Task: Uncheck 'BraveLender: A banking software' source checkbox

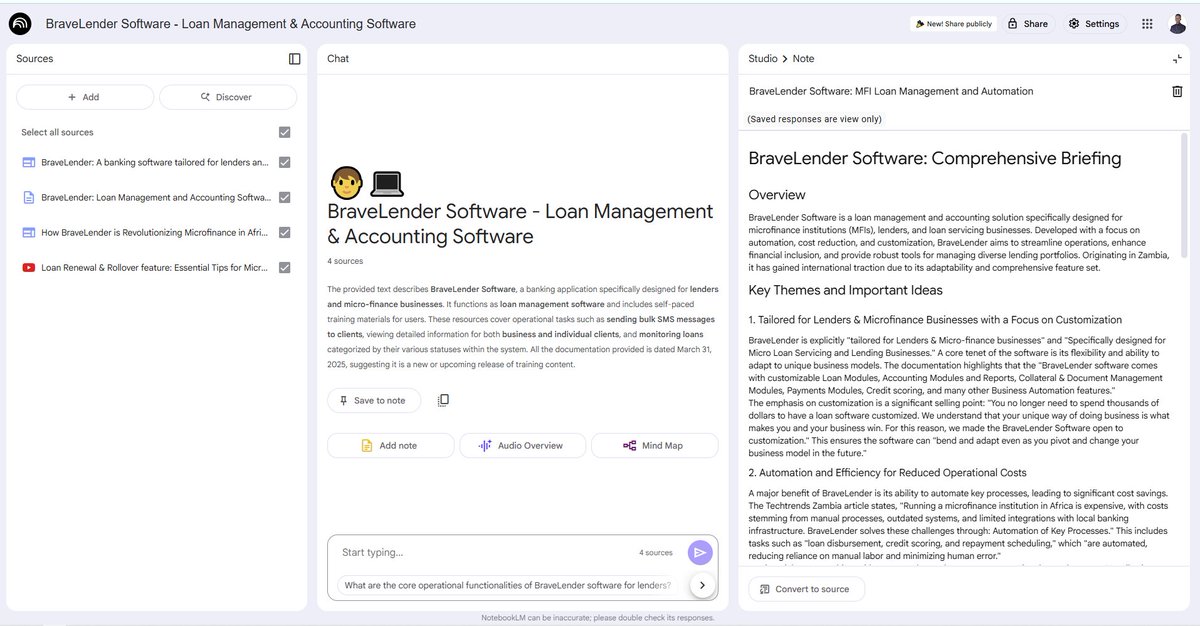Action: [285, 162]
